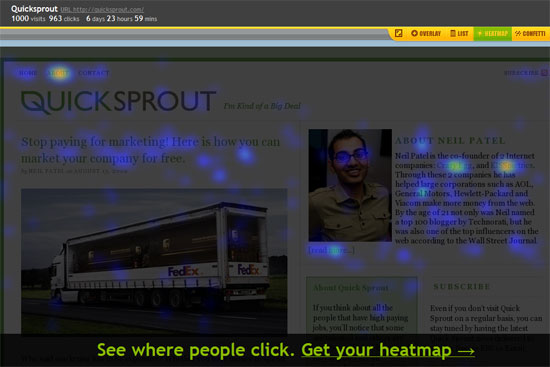Click the 'About Neil Patel' heading
This screenshot has height=367, width=550.
click(450, 141)
